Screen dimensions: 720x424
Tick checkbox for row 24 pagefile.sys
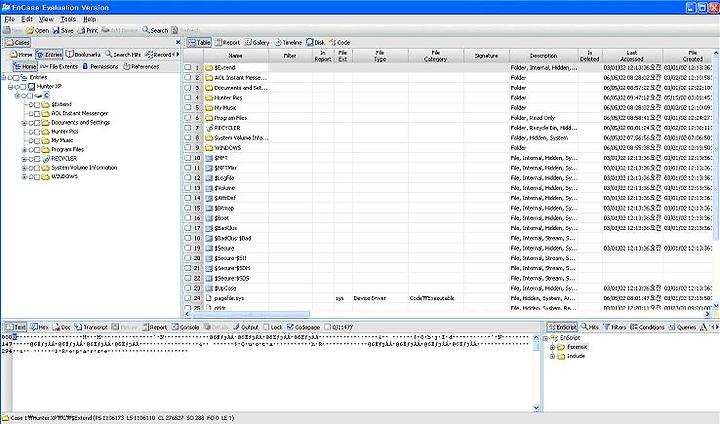click(188, 298)
